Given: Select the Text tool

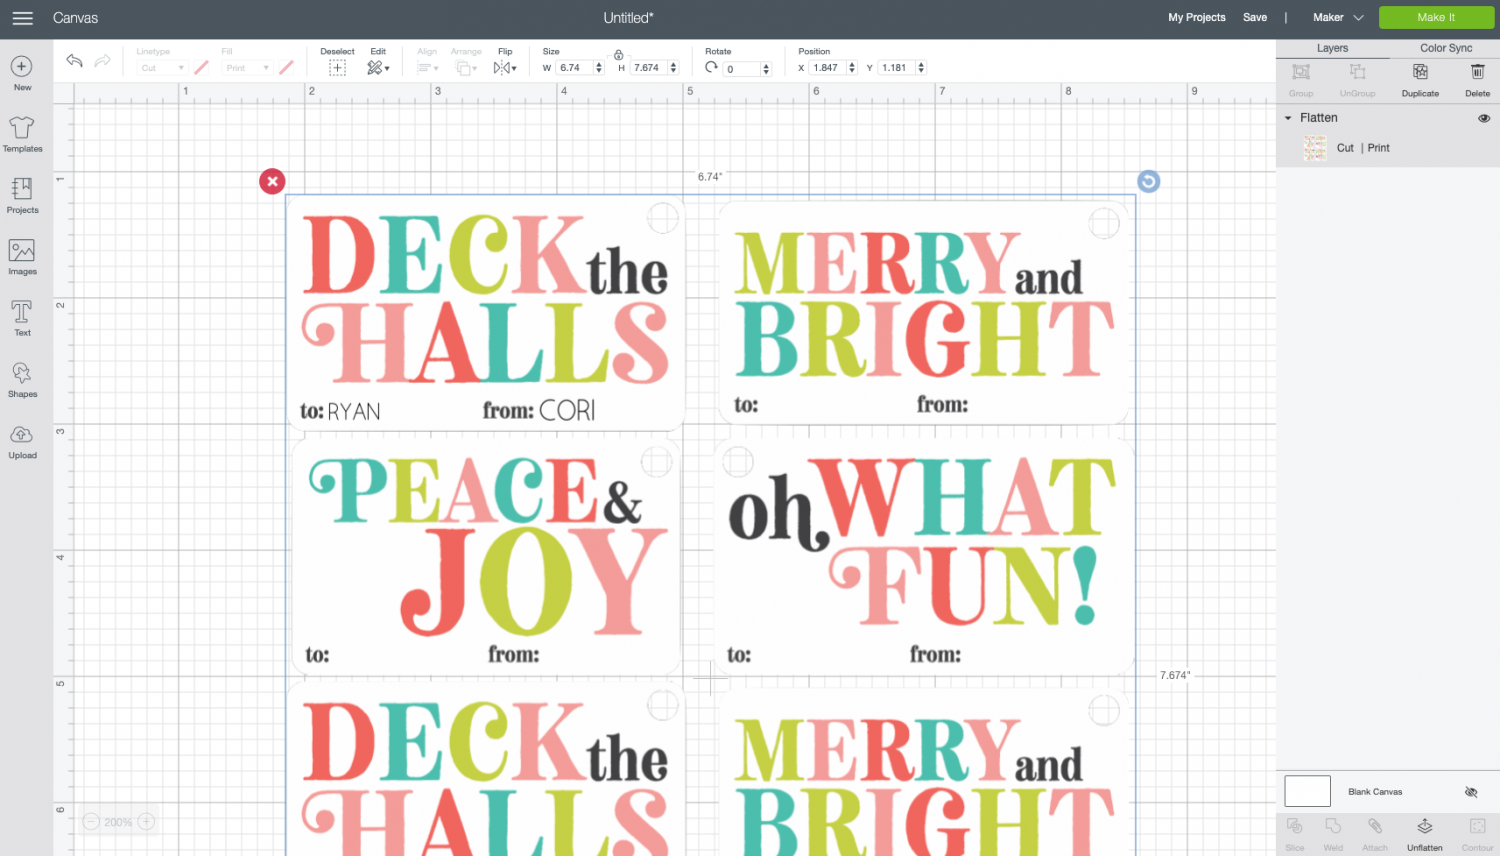Looking at the screenshot, I should (22, 318).
